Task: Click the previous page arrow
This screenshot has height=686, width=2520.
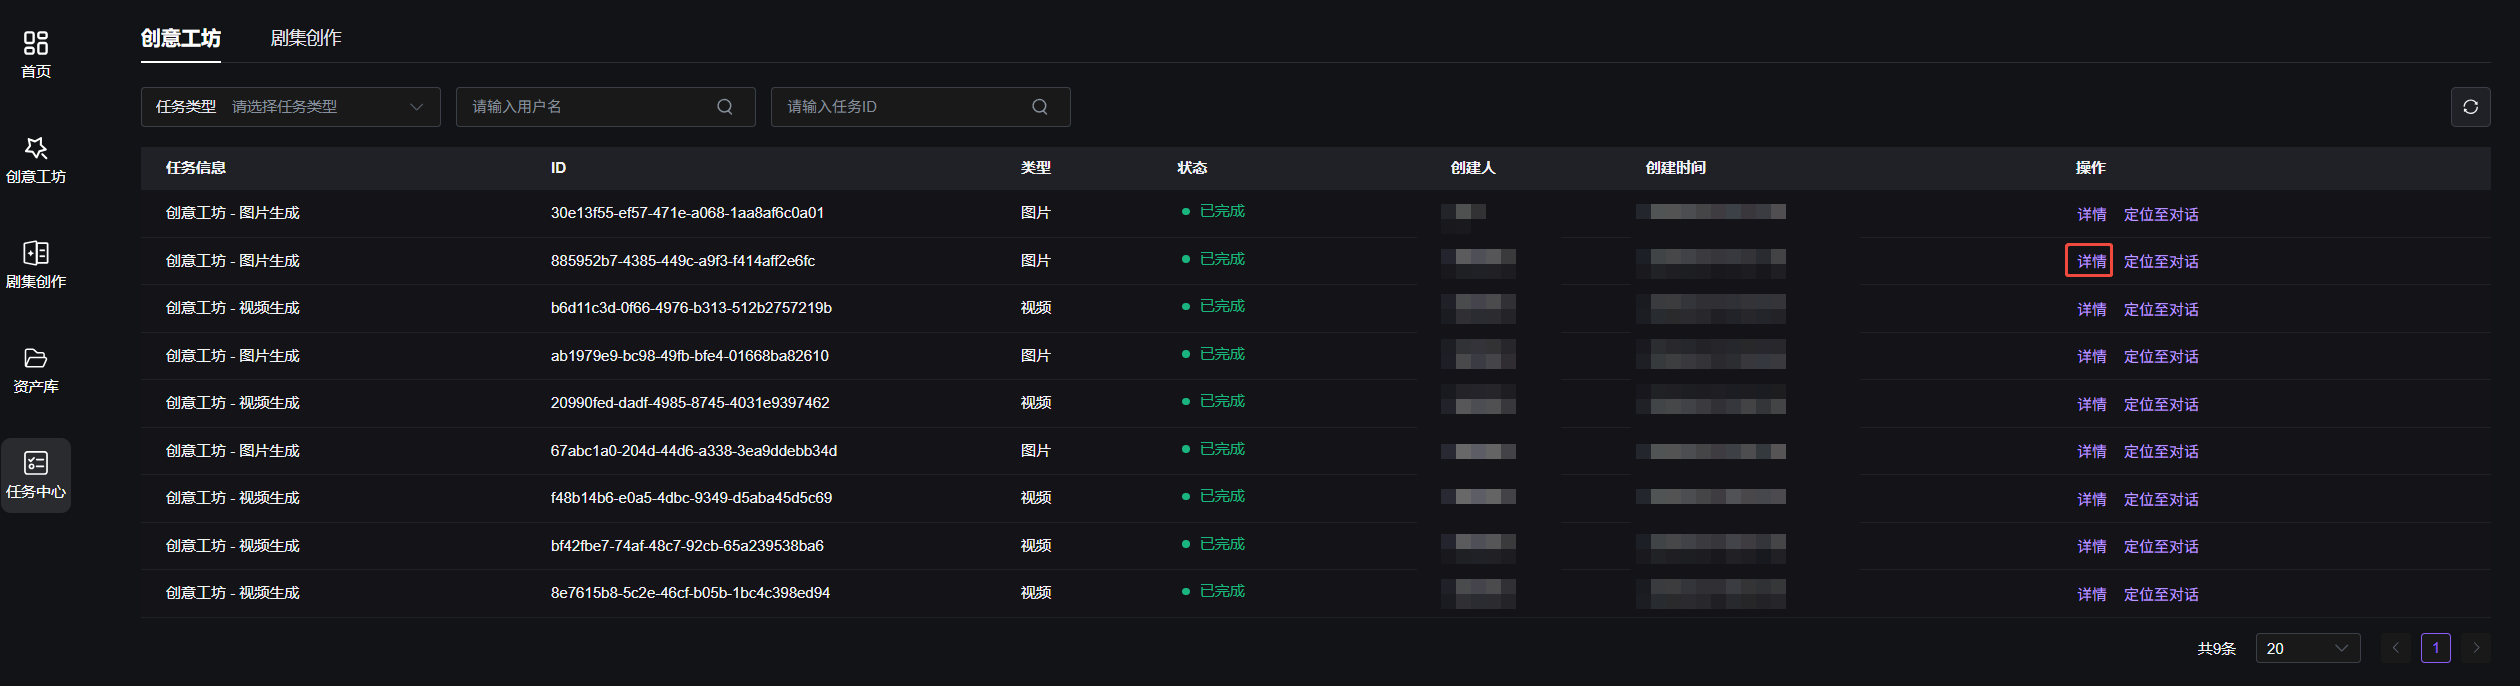Action: tap(2396, 648)
